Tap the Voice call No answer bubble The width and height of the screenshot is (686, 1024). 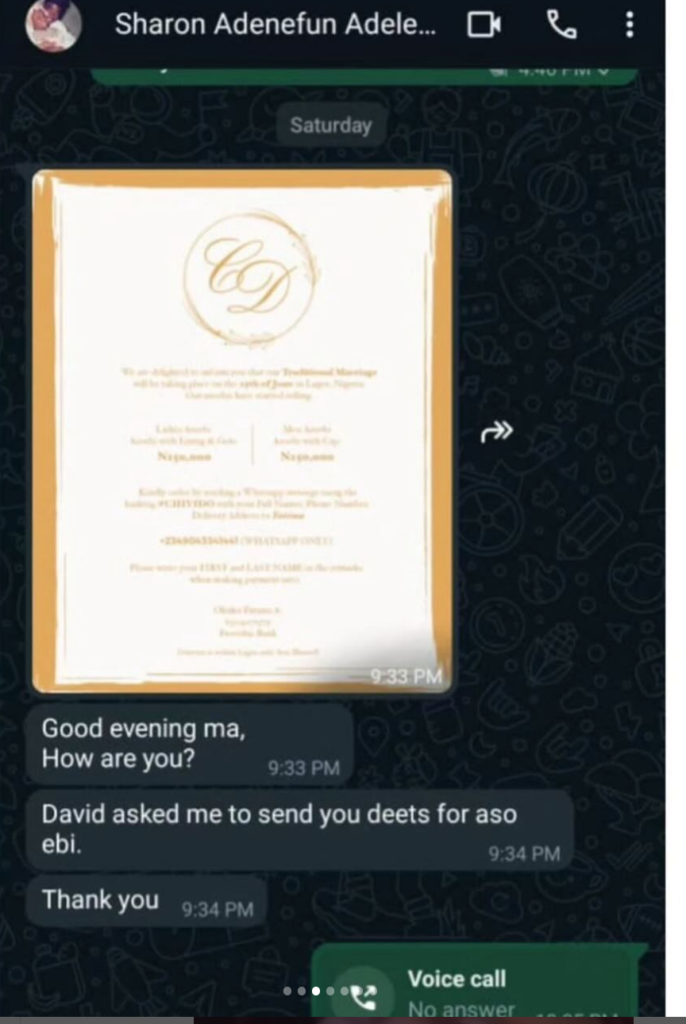pyautogui.click(x=477, y=983)
